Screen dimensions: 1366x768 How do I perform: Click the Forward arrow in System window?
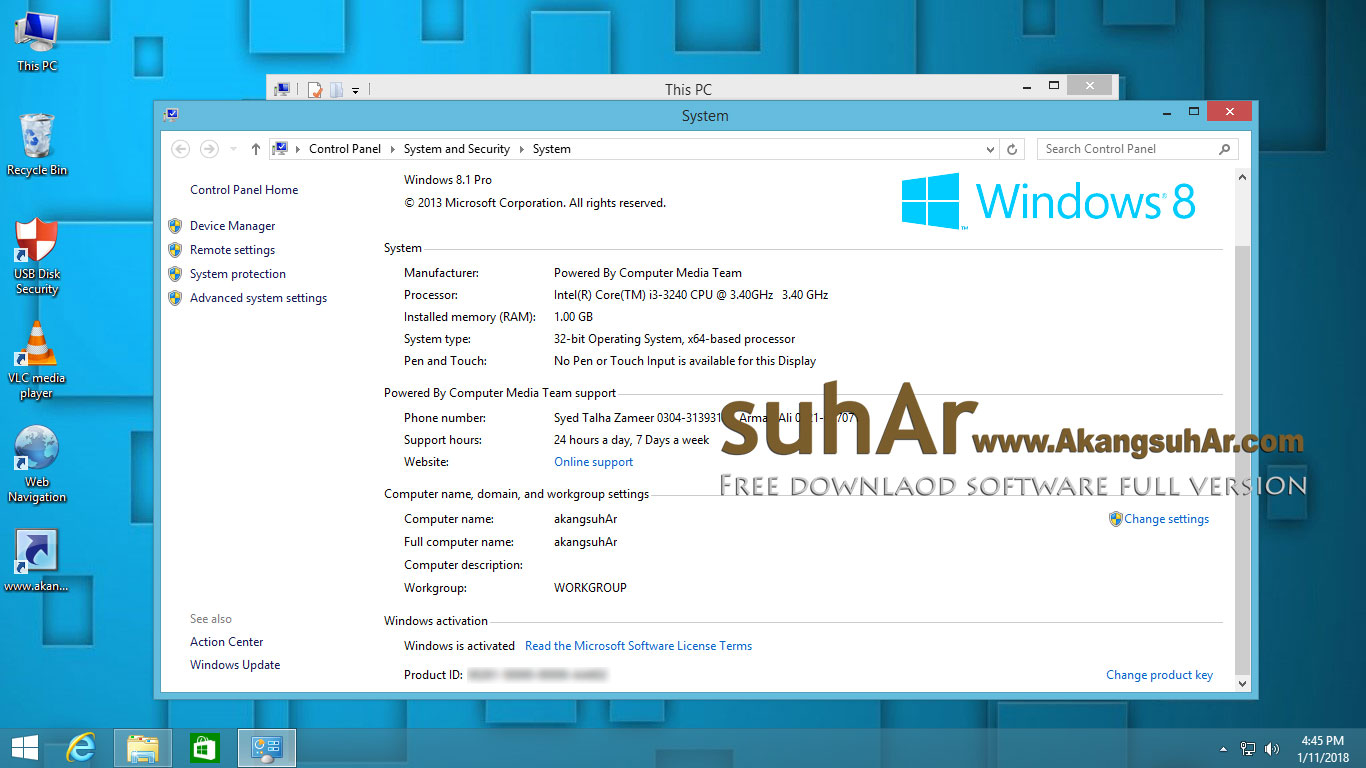coord(209,149)
